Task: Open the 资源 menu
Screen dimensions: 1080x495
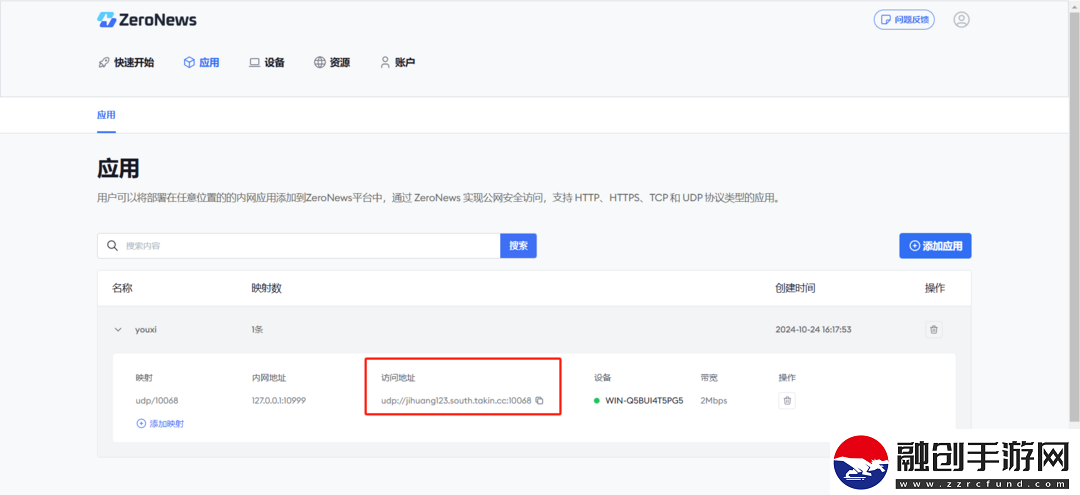Action: [332, 63]
